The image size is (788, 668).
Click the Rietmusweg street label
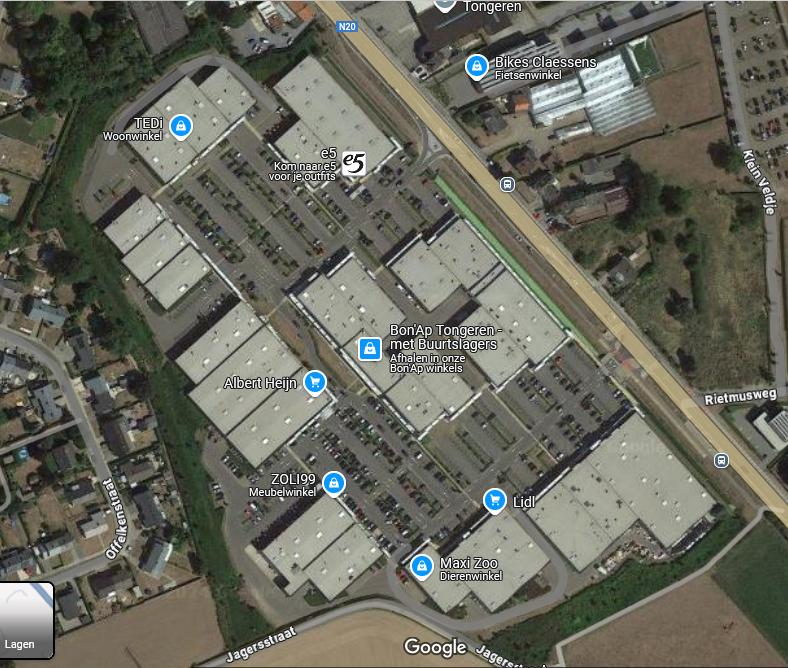[x=740, y=397]
